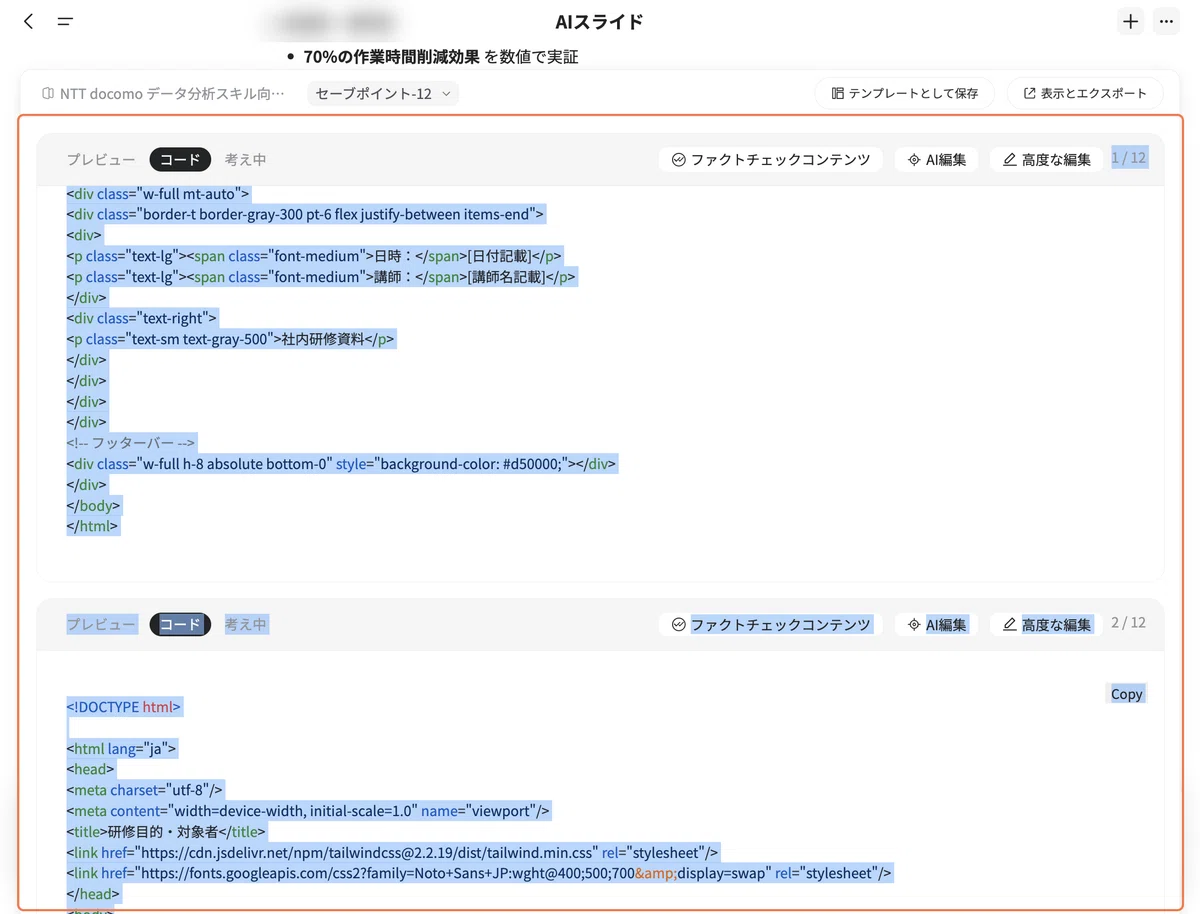Click the 日時 paragraph code line
This screenshot has height=914, width=1200.
(x=314, y=256)
